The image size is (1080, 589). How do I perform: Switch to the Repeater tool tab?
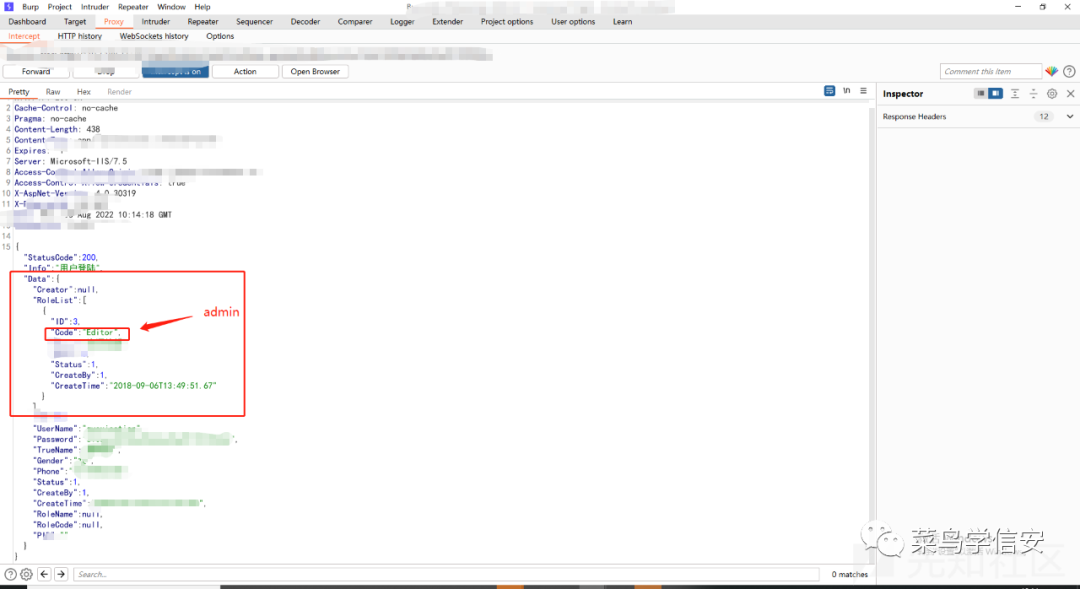(203, 21)
